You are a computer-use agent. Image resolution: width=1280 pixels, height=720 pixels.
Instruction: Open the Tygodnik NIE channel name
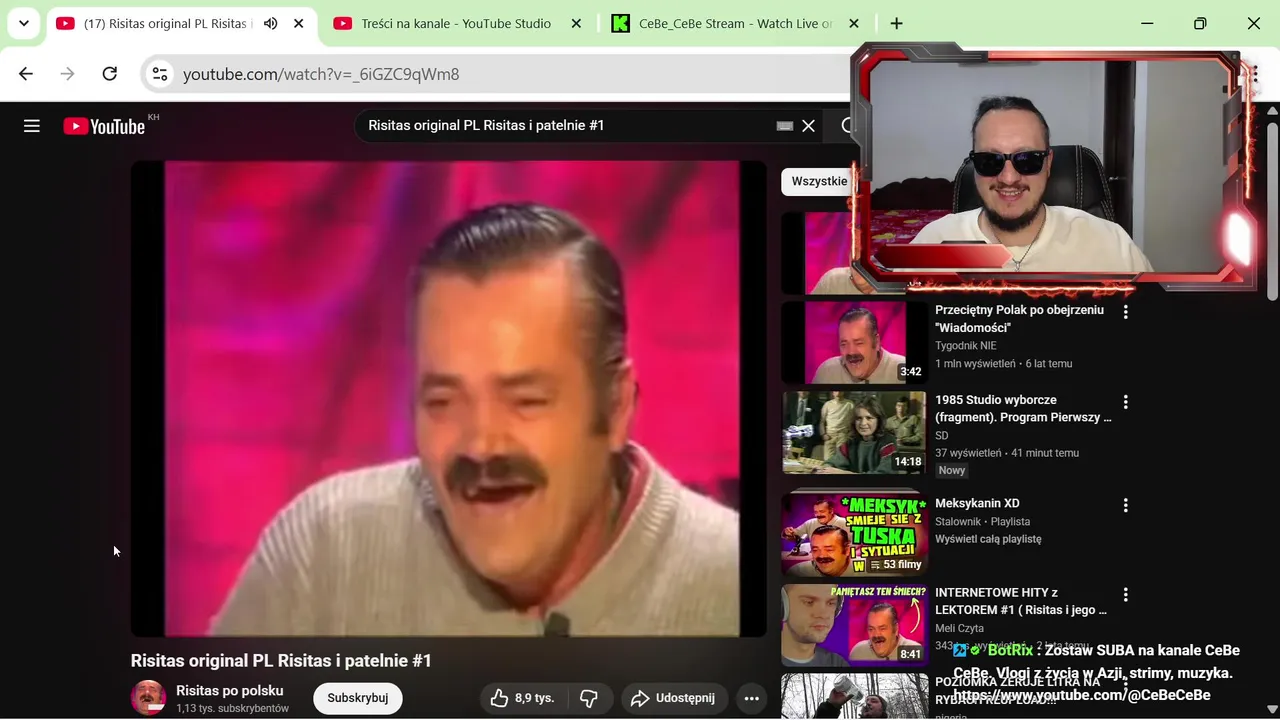click(x=965, y=346)
